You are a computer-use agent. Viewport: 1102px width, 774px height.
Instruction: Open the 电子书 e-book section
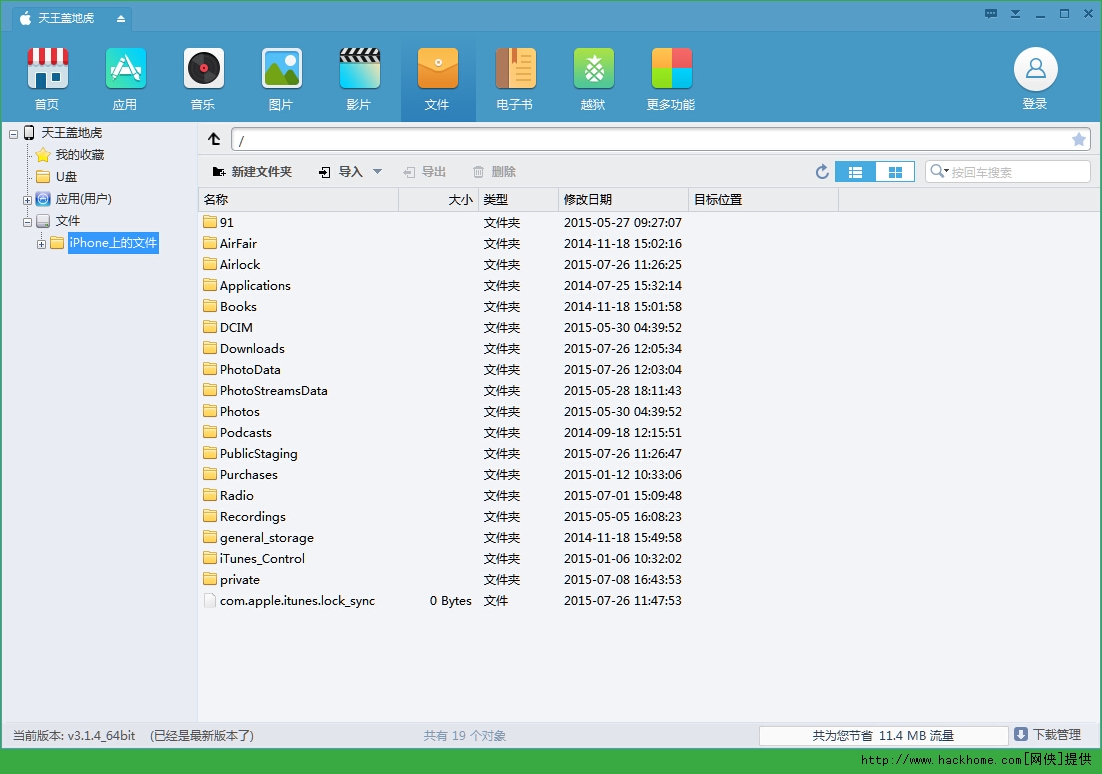coord(515,69)
